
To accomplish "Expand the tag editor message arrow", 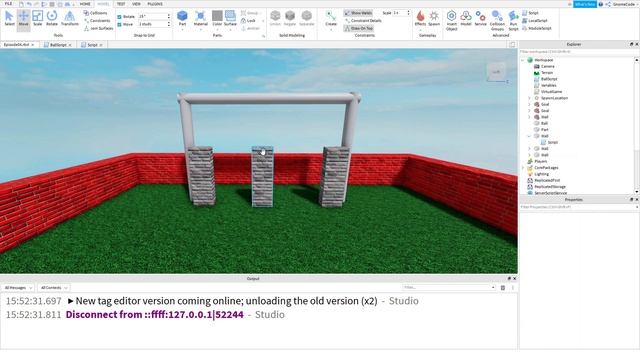I will click(70, 301).
